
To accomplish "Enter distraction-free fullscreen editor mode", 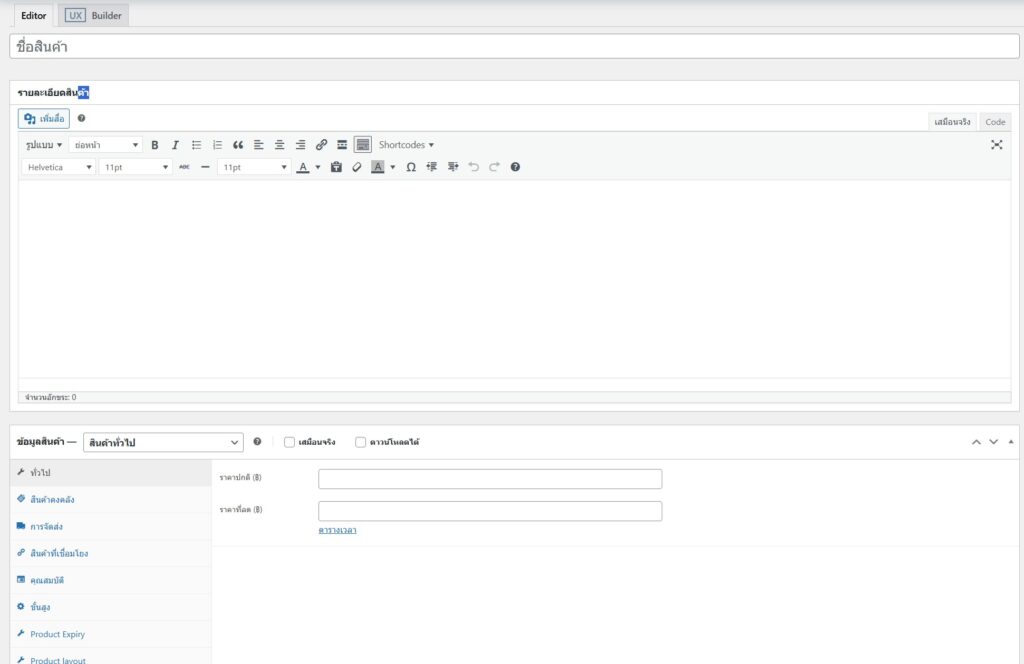I will click(996, 145).
